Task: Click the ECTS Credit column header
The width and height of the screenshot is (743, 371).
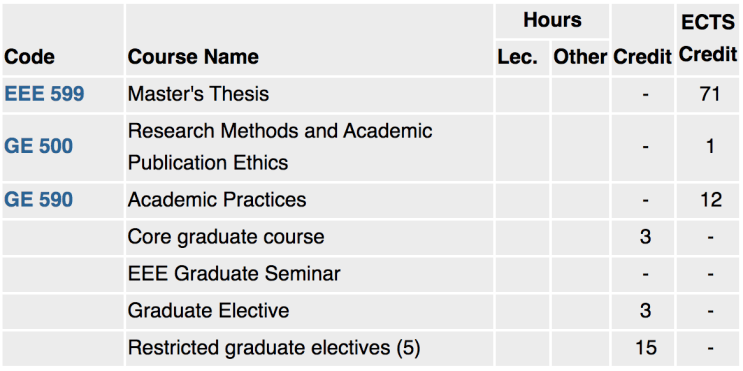Action: click(708, 39)
